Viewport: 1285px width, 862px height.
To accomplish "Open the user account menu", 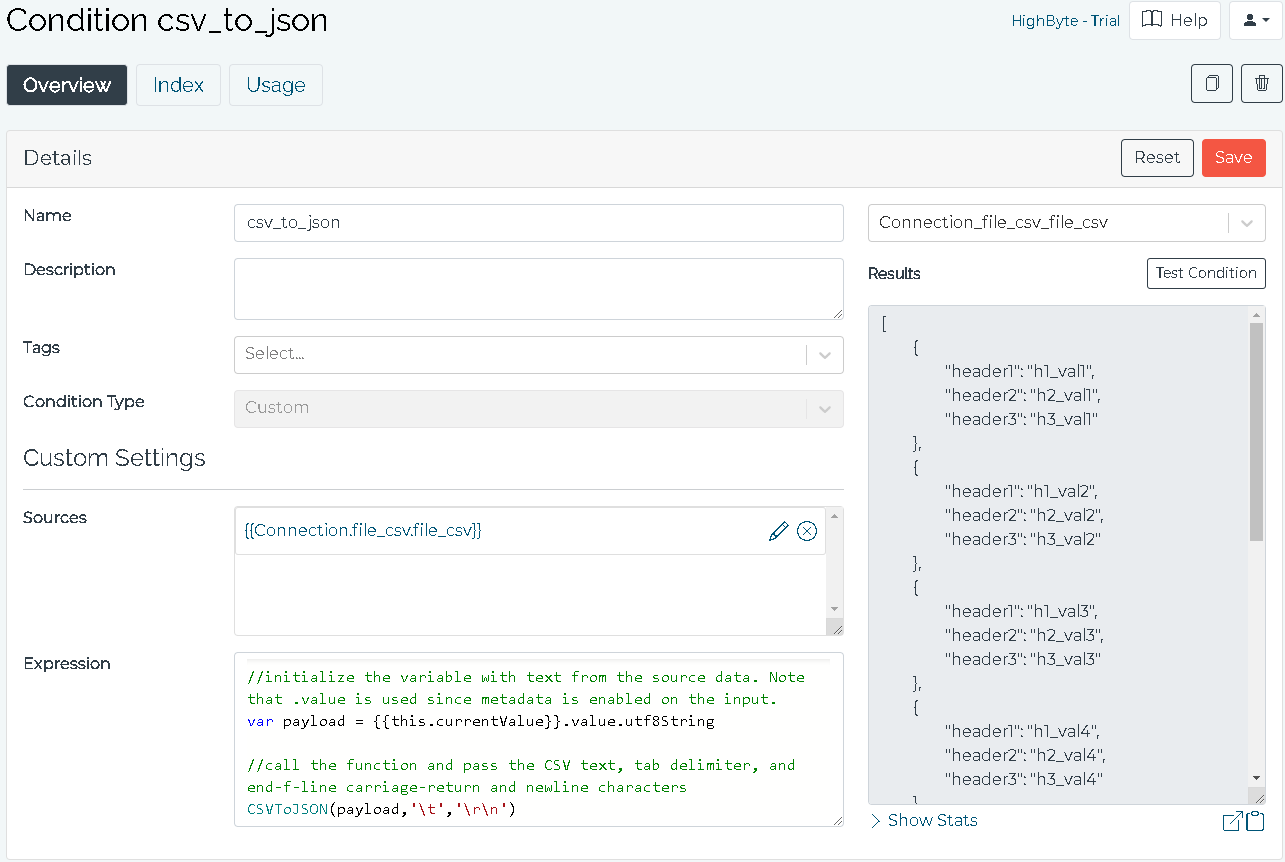I will point(1256,20).
